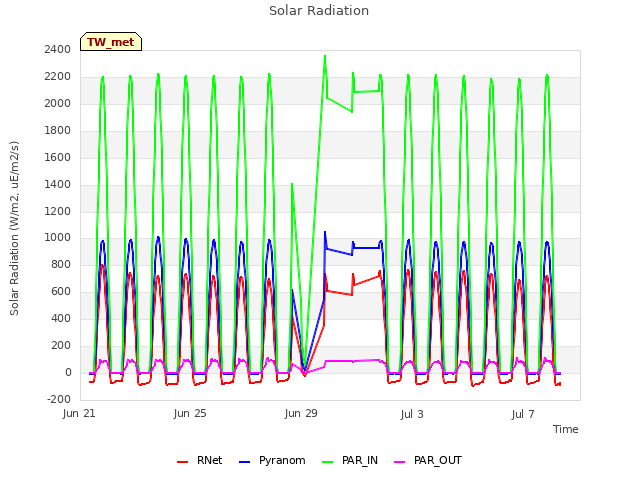Click the red RNet legend swatch

(182, 462)
